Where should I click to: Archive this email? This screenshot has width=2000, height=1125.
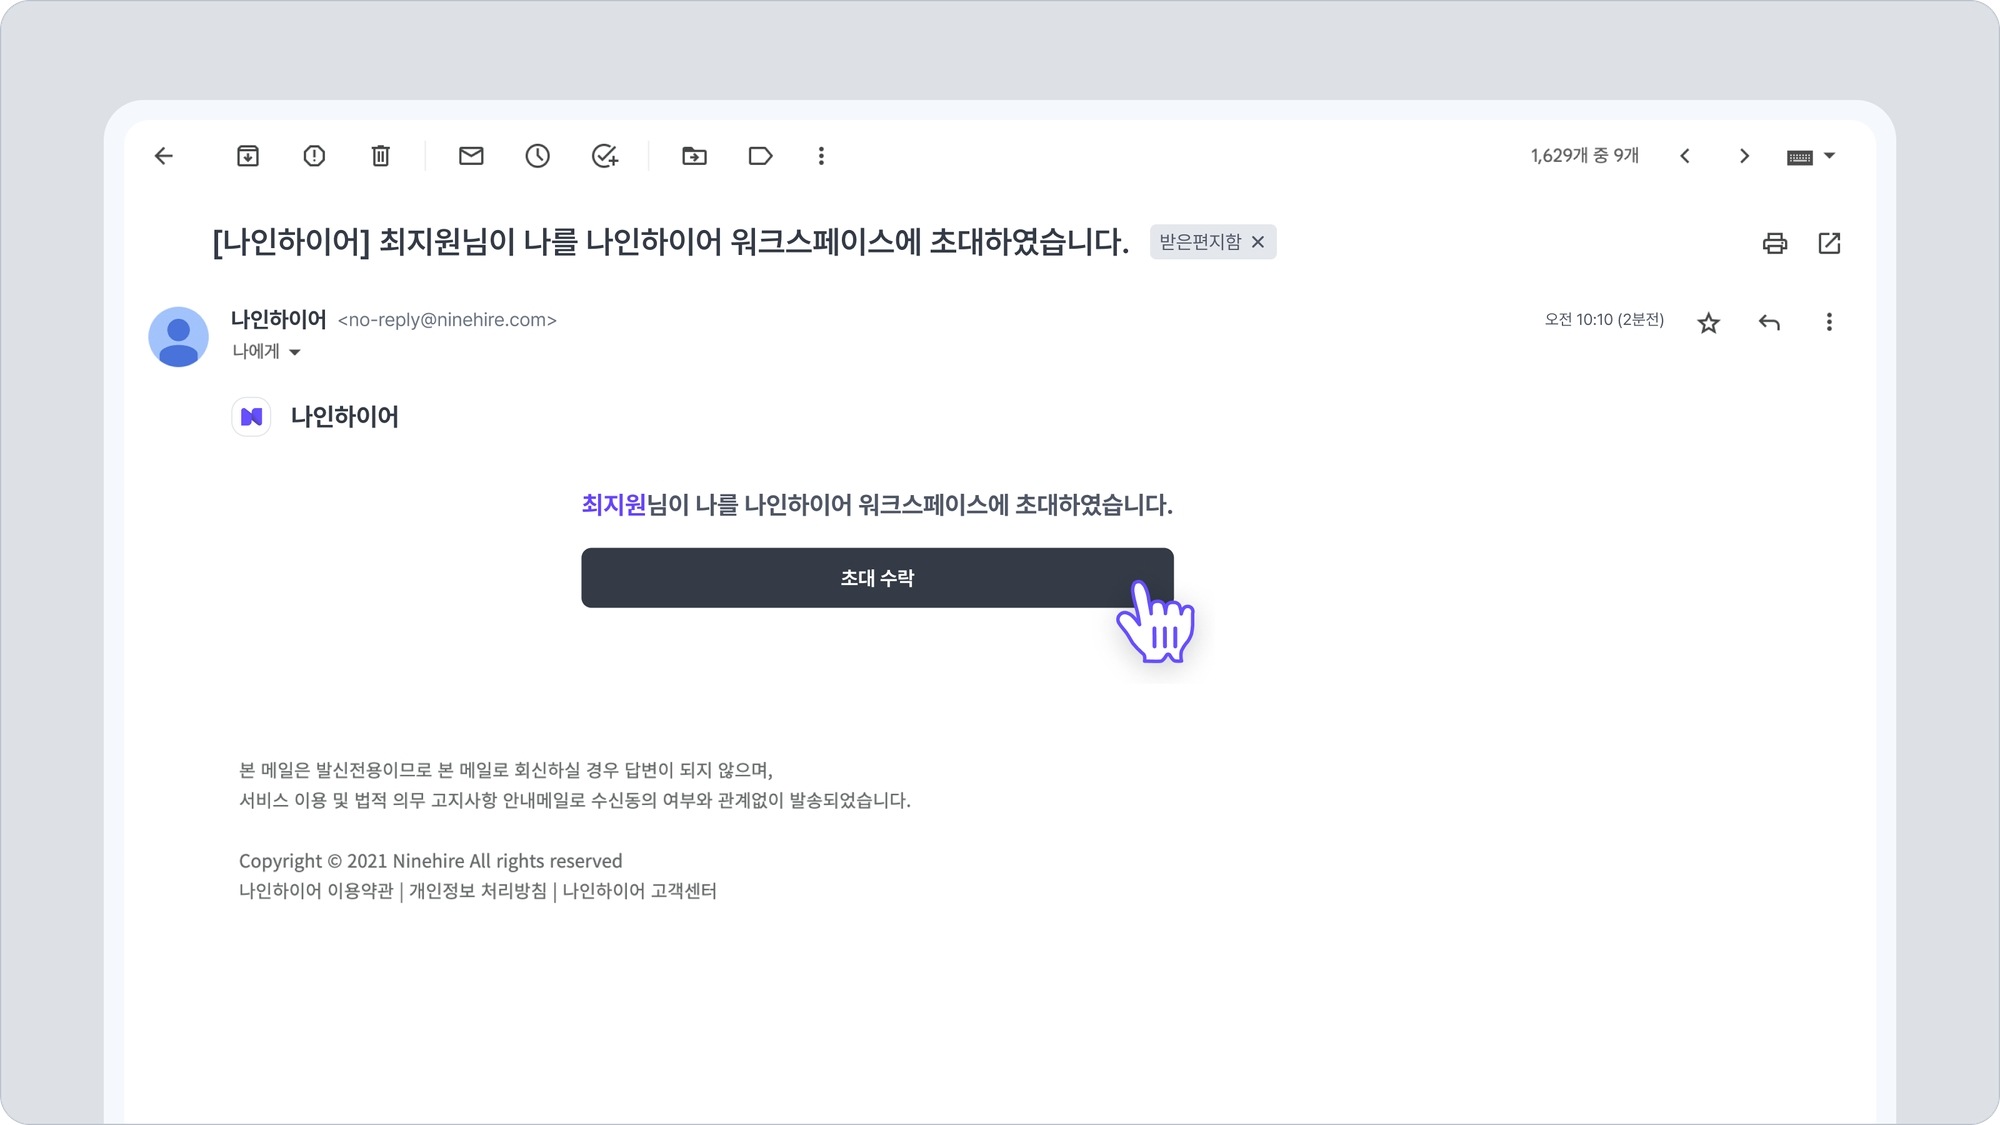248,156
